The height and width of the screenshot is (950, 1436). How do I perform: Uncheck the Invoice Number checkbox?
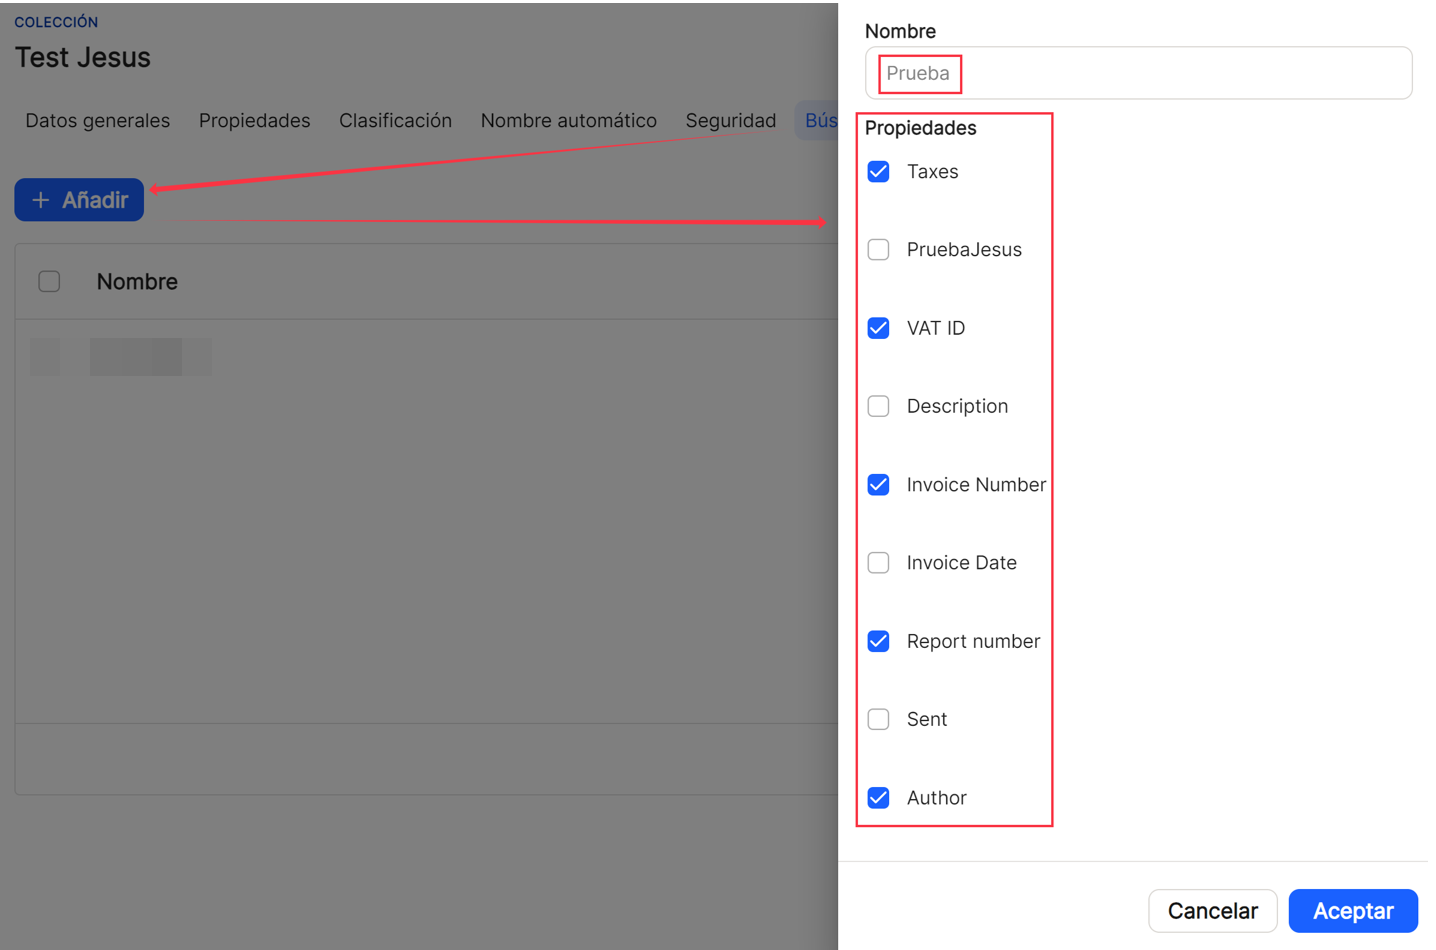878,485
